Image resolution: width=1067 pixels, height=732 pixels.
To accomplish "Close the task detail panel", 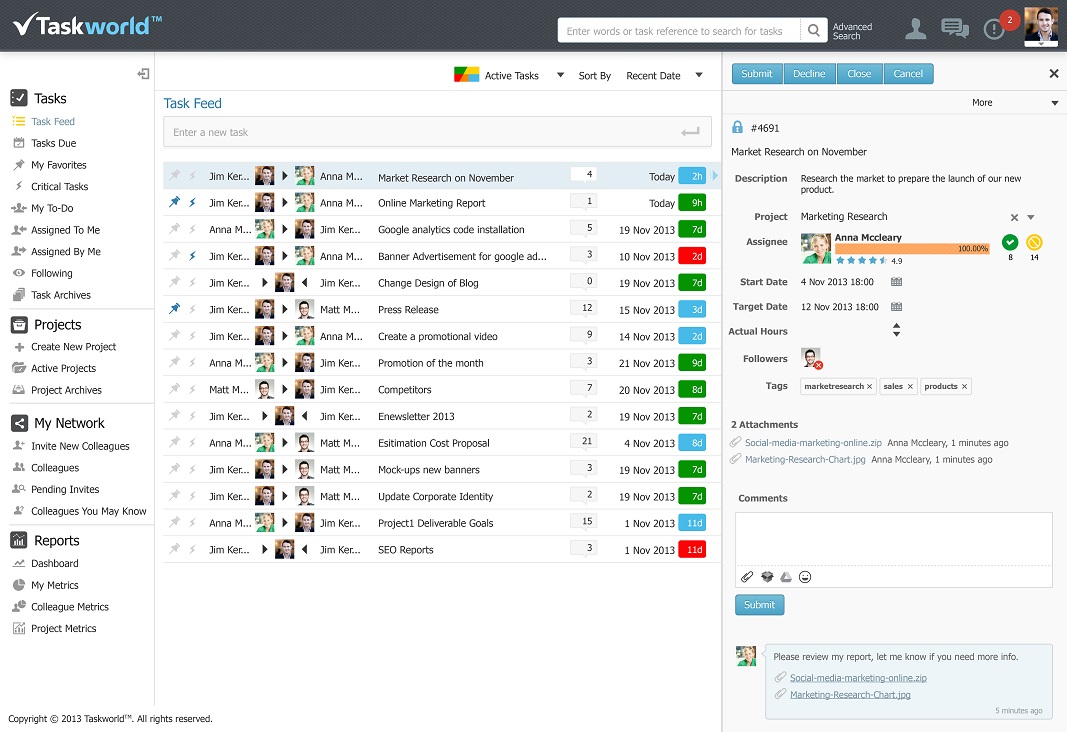I will tap(1053, 73).
